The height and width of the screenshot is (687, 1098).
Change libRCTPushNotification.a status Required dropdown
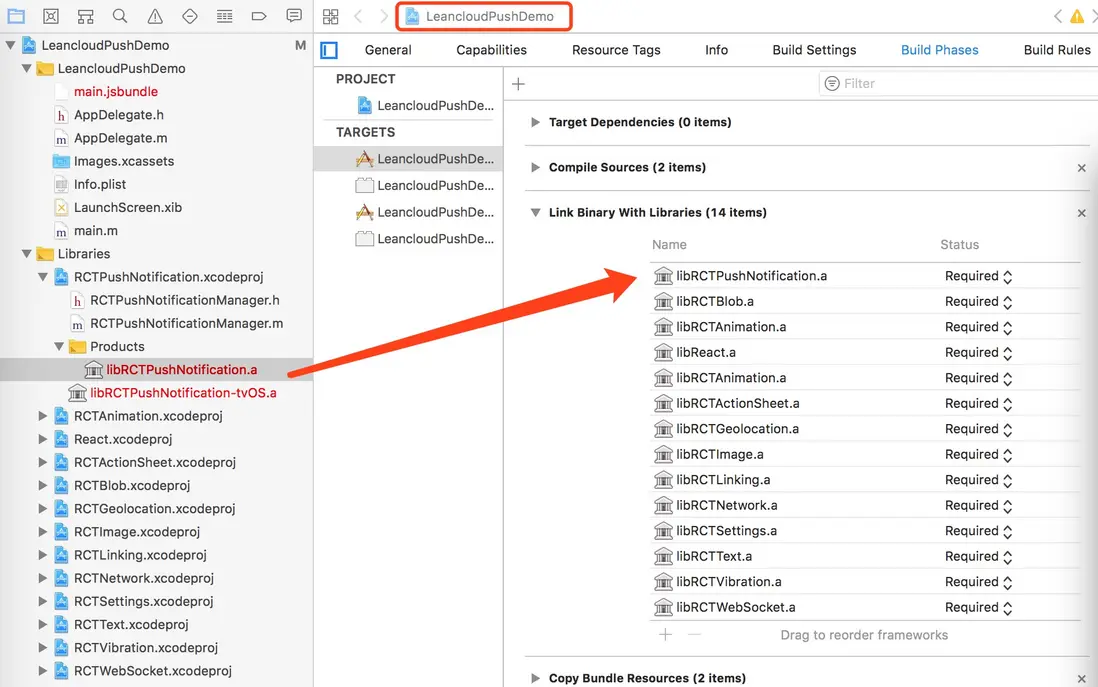coord(978,276)
